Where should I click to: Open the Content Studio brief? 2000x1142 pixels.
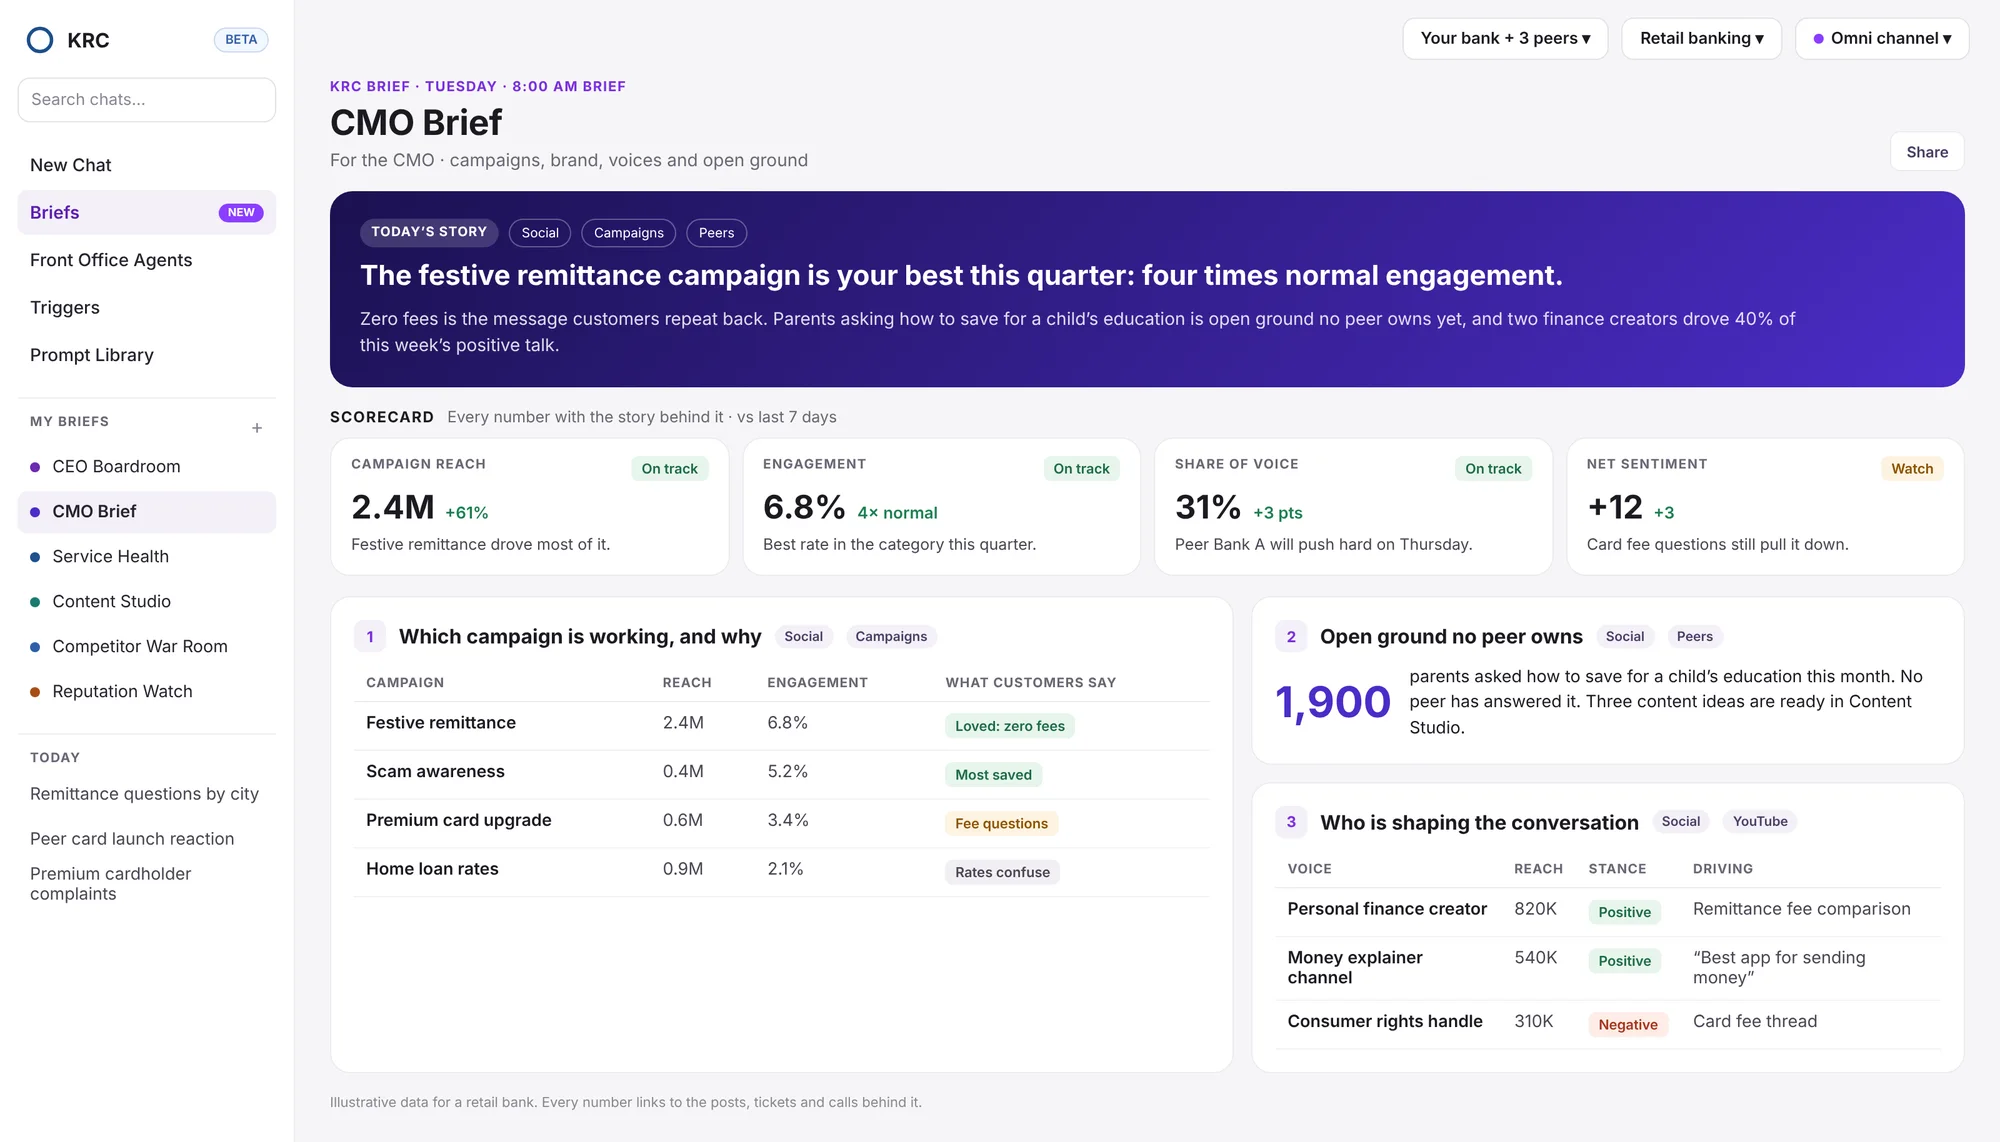(147, 602)
